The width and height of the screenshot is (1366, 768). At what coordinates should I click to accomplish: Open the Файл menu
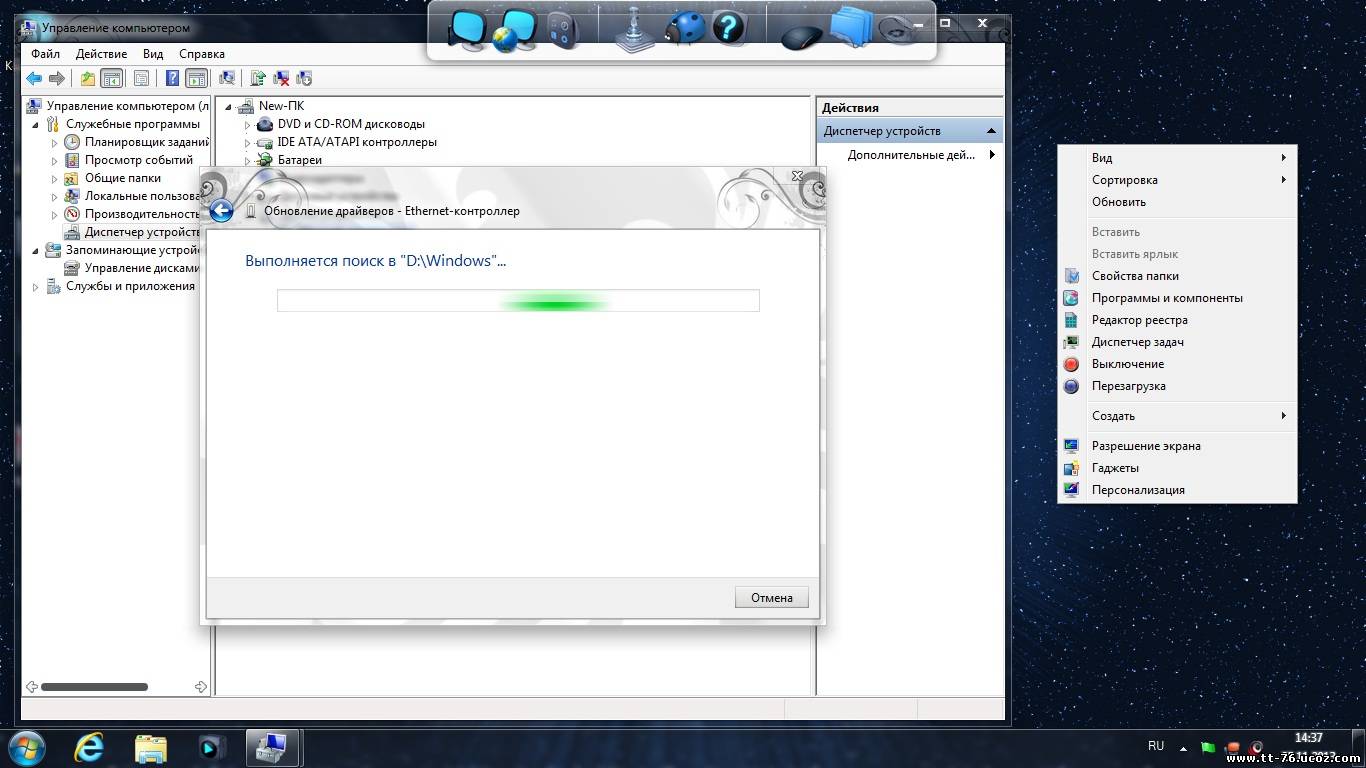[45, 54]
